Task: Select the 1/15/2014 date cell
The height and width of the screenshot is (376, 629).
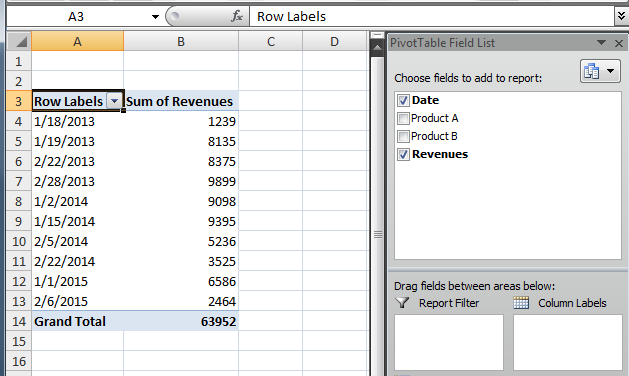Action: pos(77,222)
